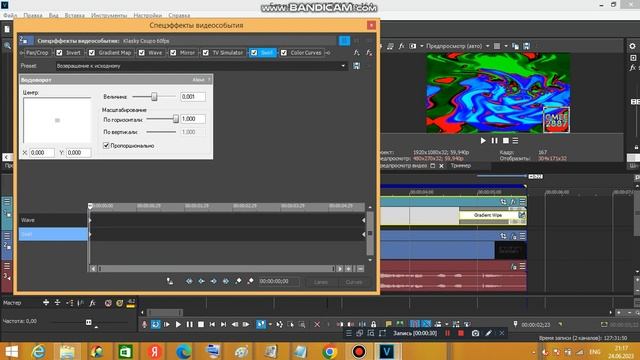Open the Правка menu
Viewport: 640px width, 360px height.
[33, 16]
